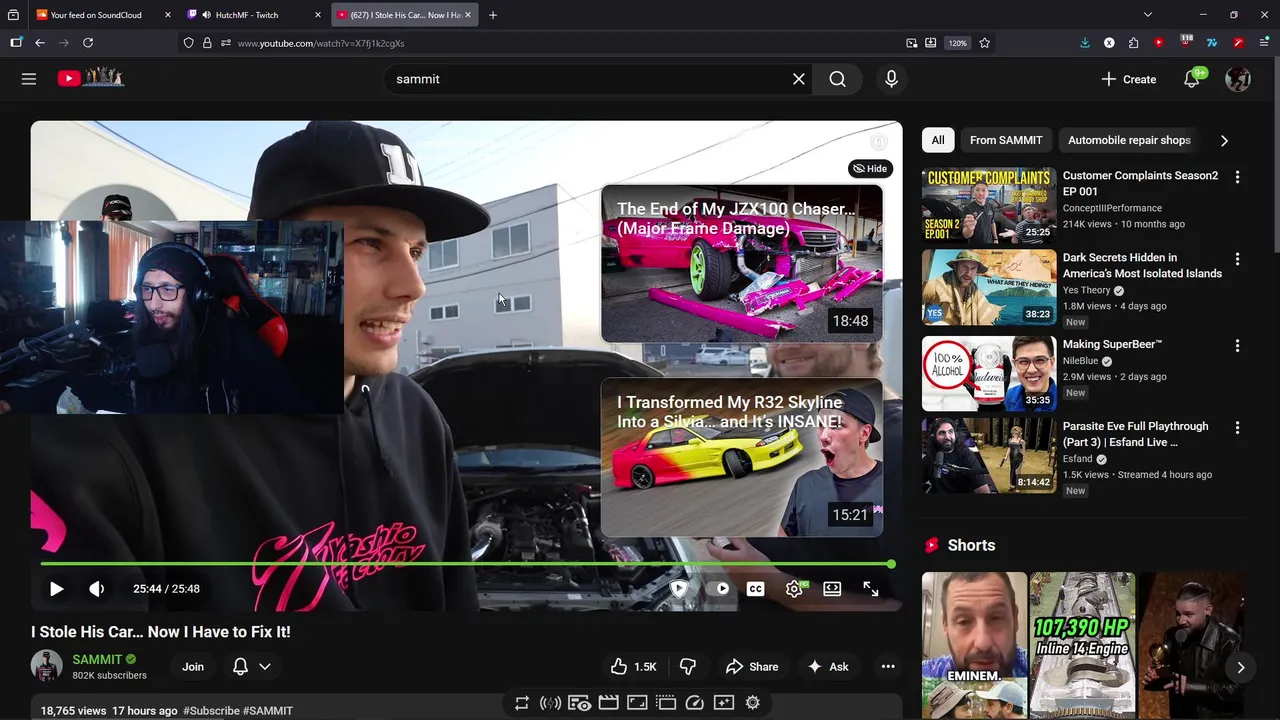Toggle volume boost icon in bottom toolbar
This screenshot has width=1280, height=720.
point(550,703)
